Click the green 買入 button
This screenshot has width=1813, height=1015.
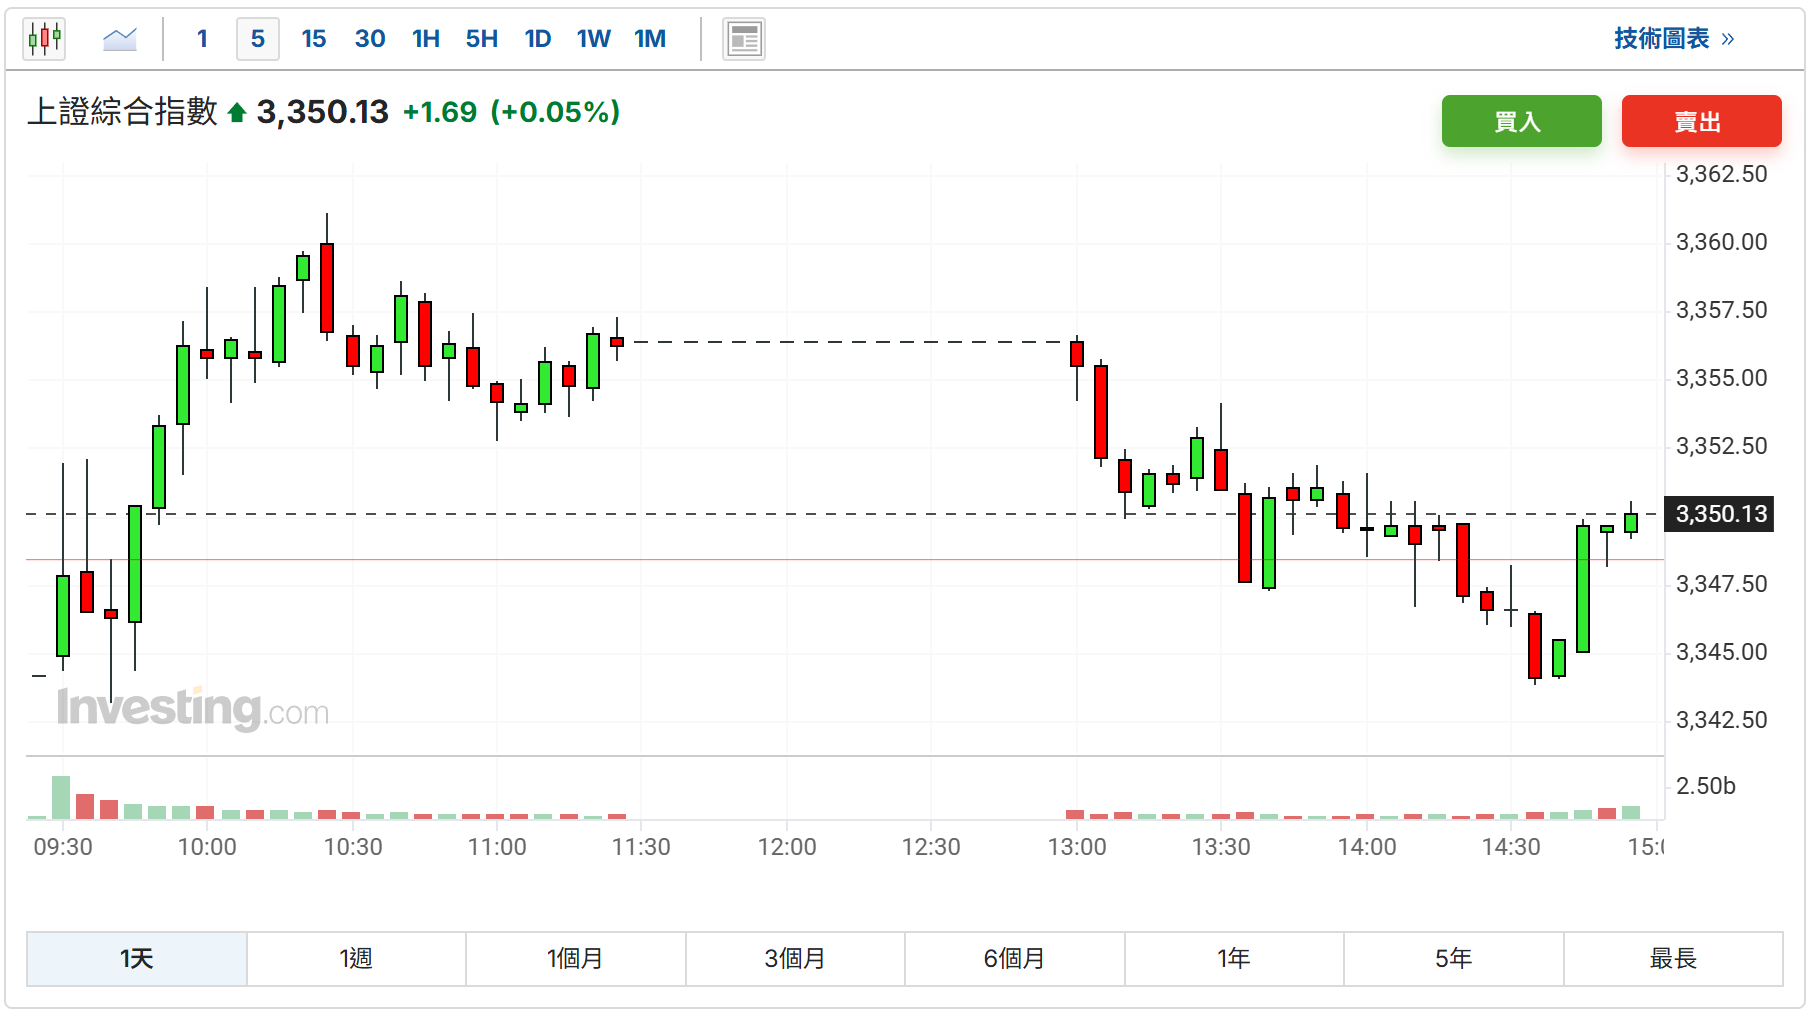1522,121
